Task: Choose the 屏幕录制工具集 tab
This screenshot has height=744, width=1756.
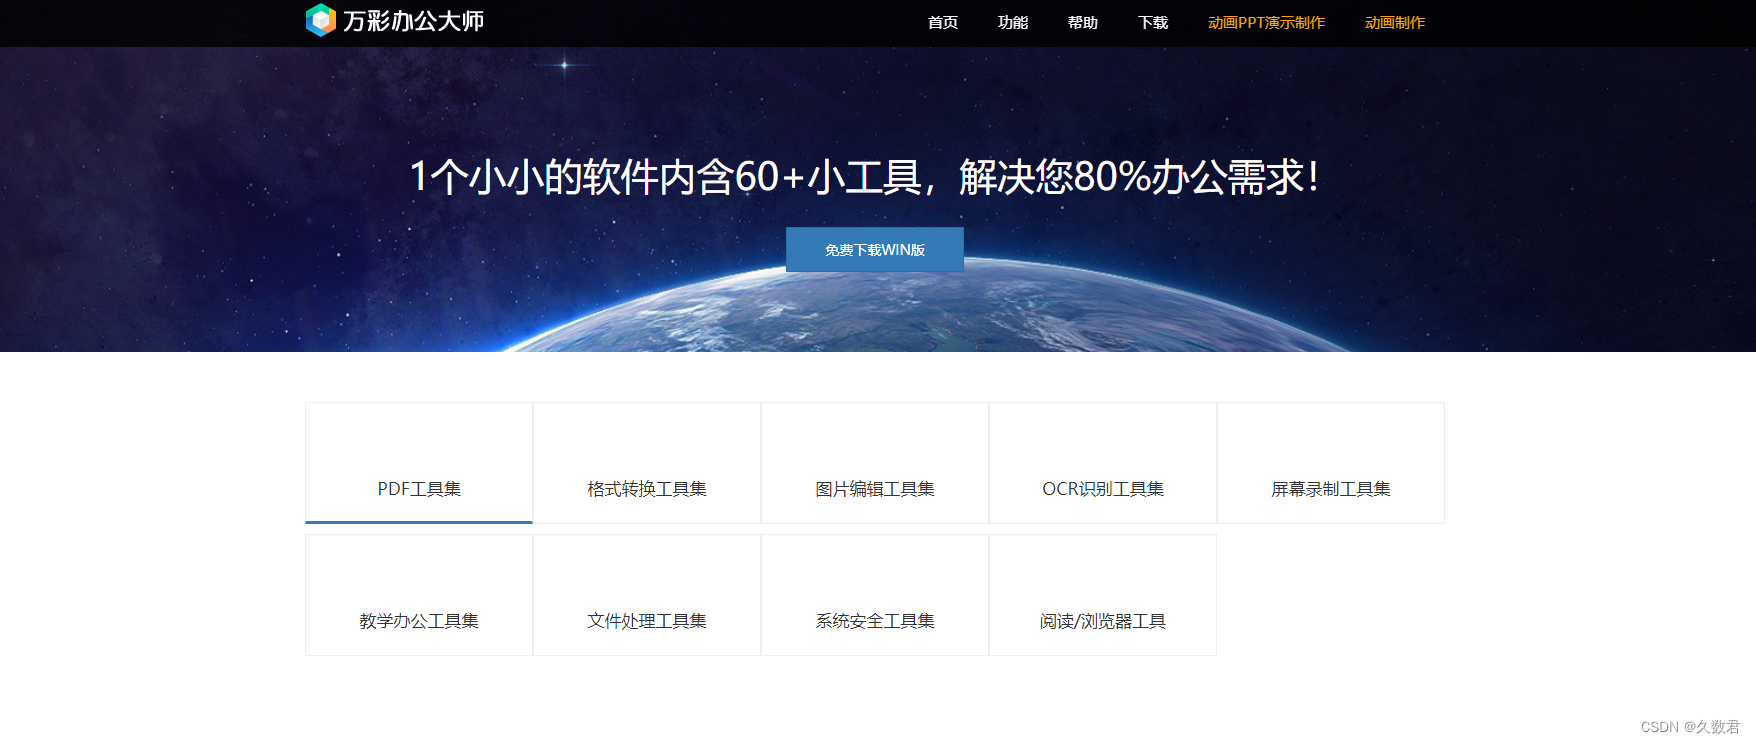Action: (x=1331, y=463)
